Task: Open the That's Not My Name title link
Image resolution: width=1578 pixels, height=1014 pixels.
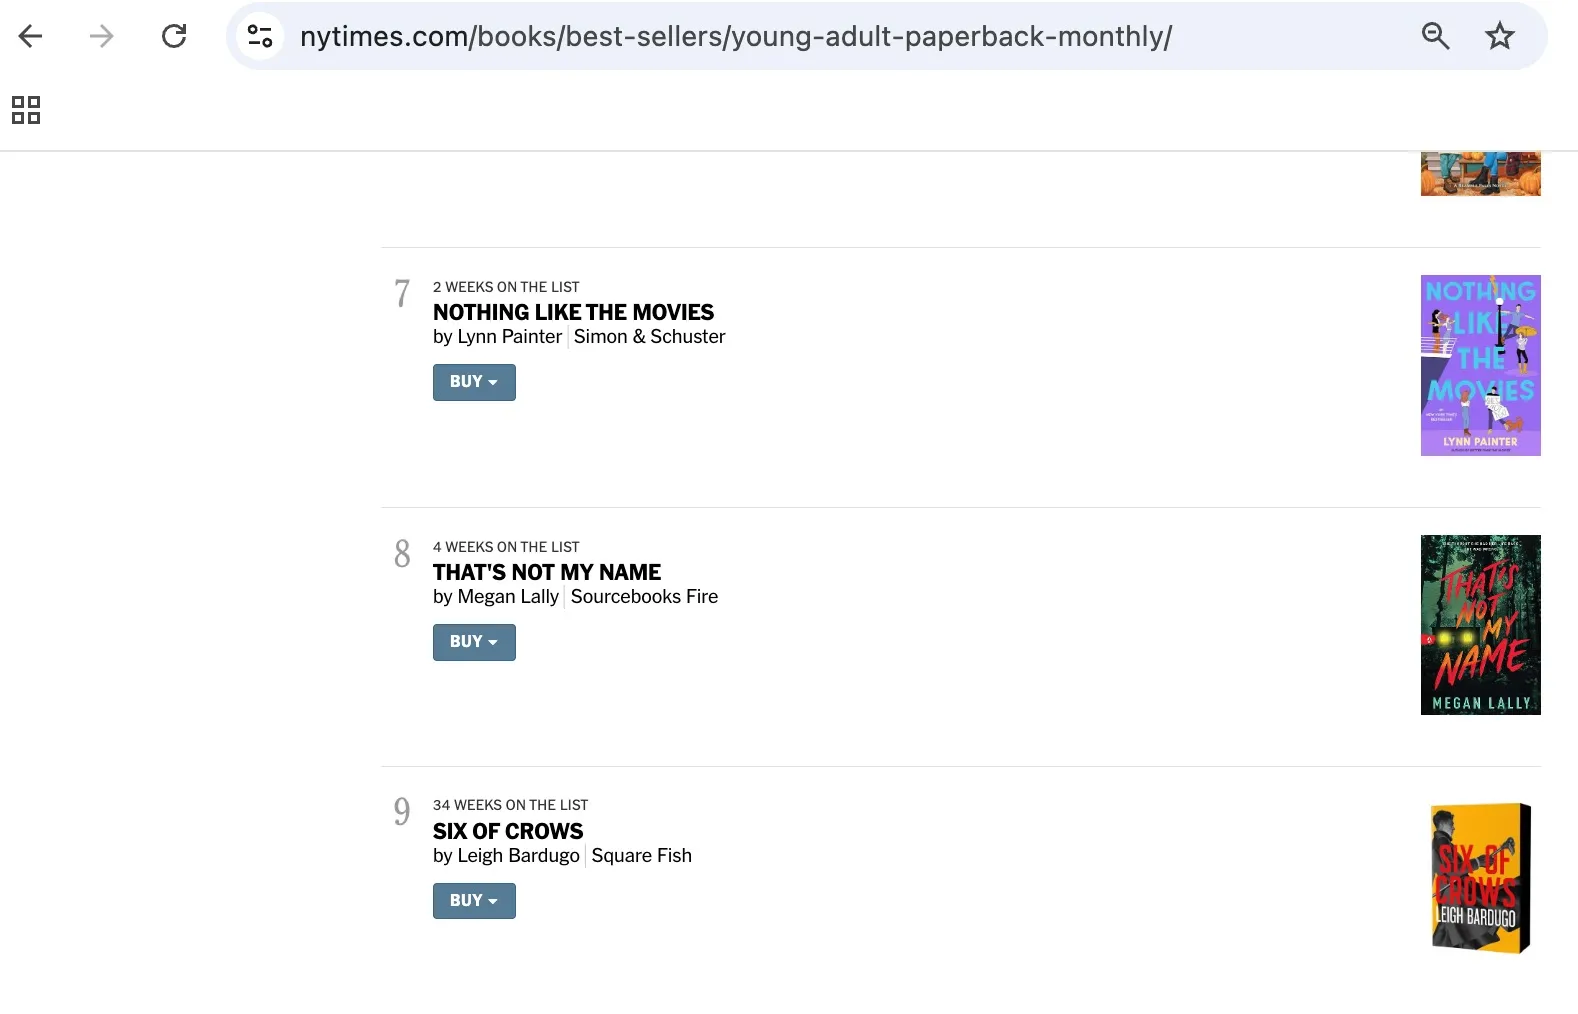Action: (546, 572)
